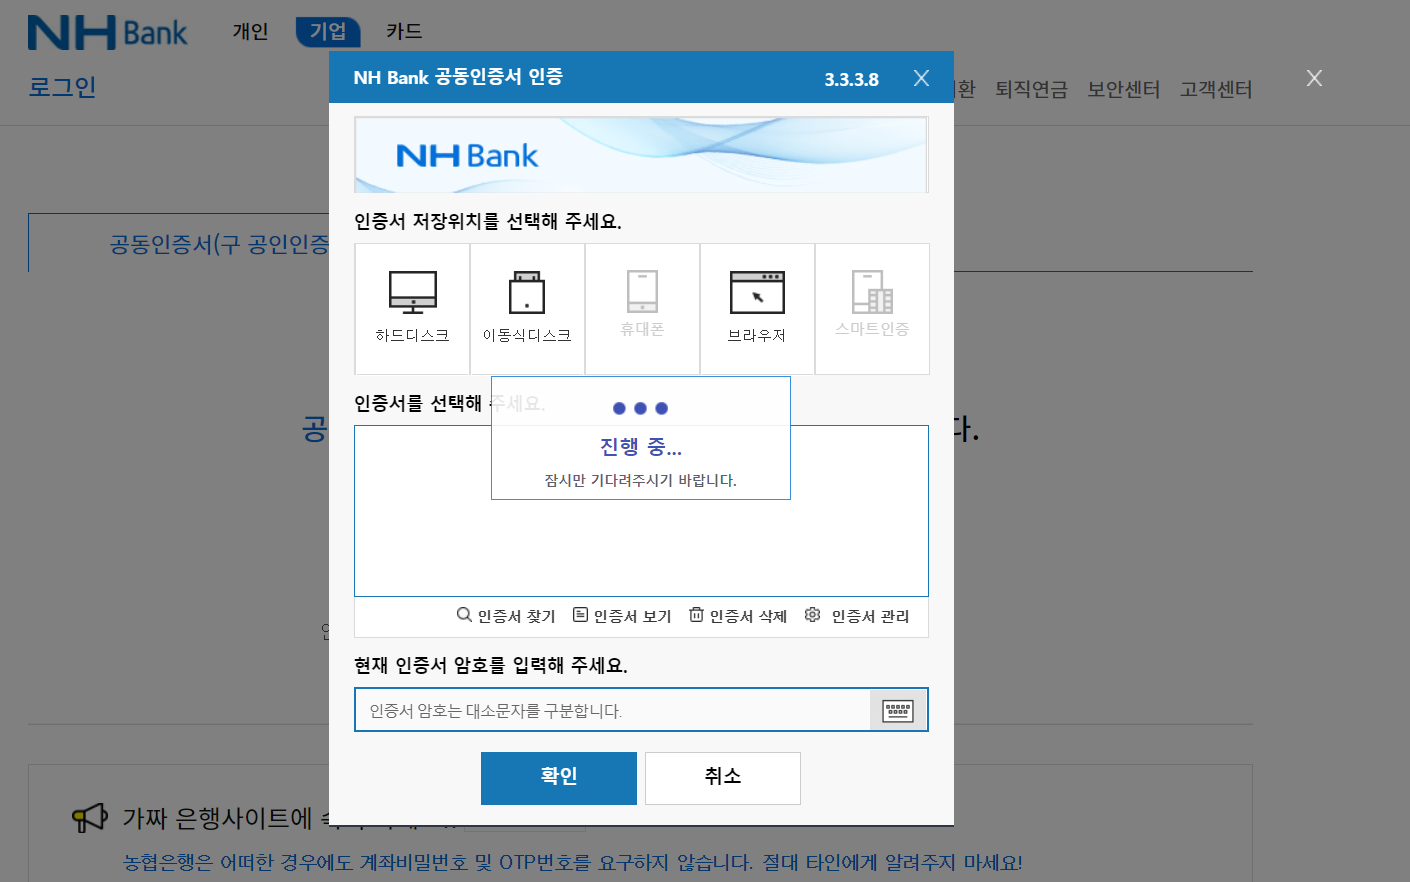
Task: Open the 고객센터 menu
Action: 1216,90
